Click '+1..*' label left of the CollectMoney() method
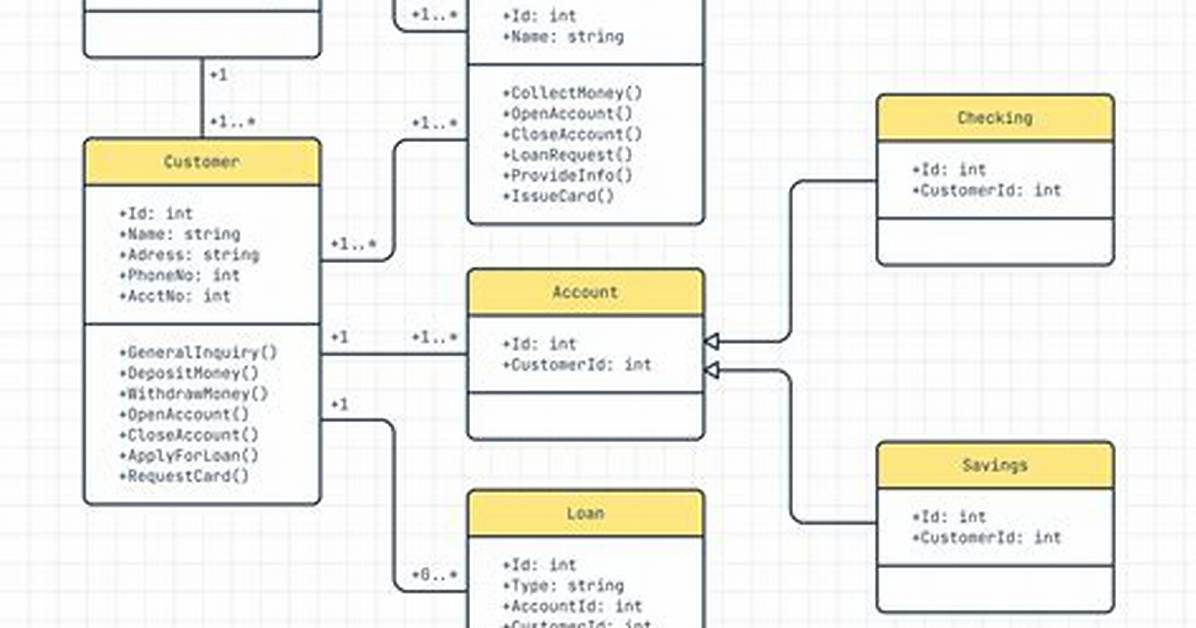Image resolution: width=1196 pixels, height=628 pixels. click(435, 122)
